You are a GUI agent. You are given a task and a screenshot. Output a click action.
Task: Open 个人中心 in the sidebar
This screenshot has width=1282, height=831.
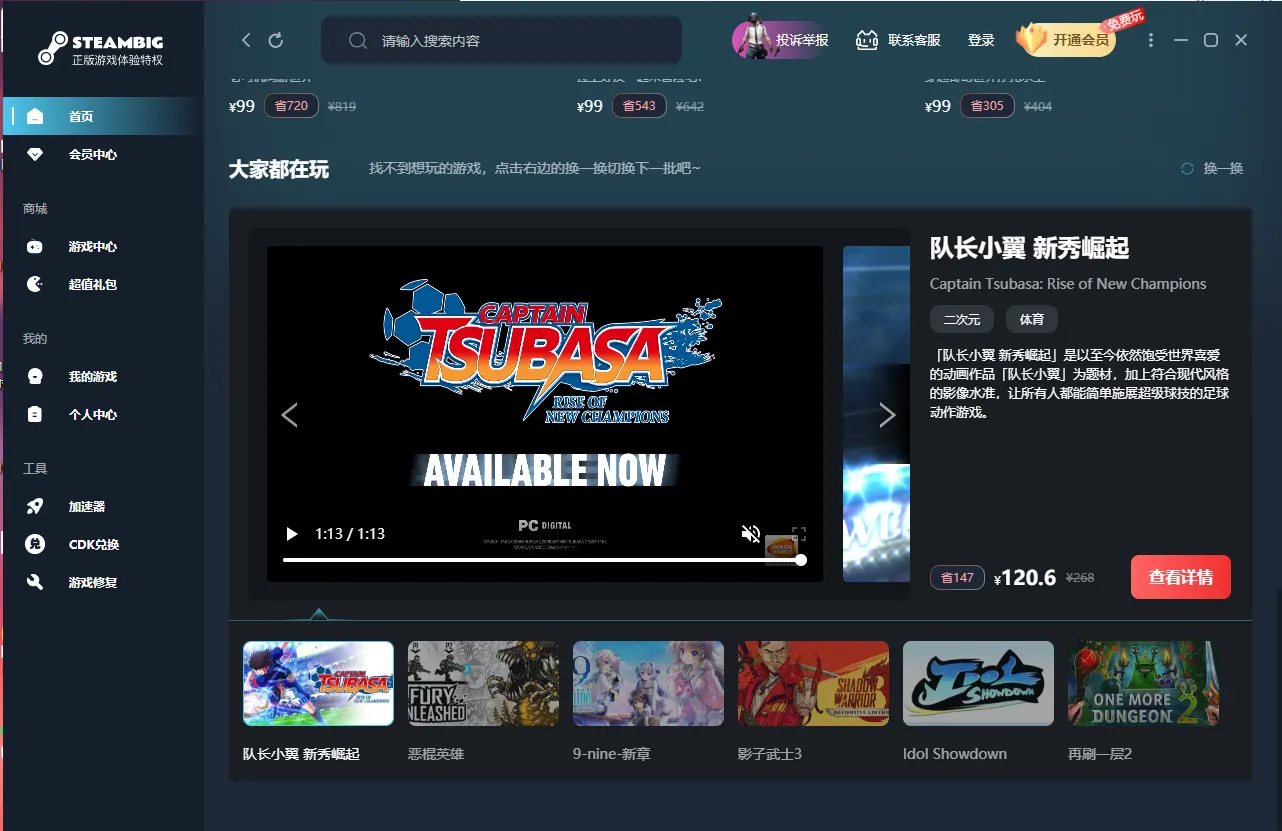point(102,414)
